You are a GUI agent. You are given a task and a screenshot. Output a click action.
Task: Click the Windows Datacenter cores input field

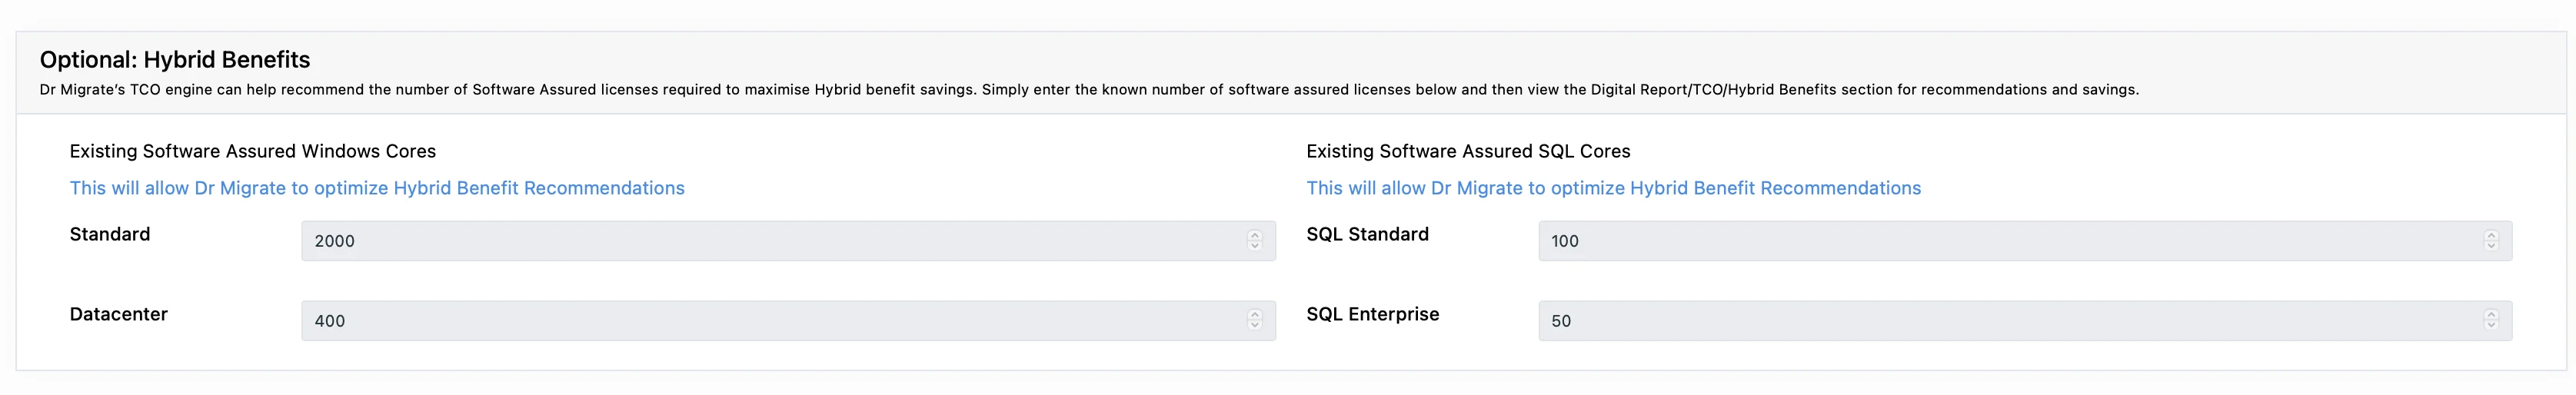pos(788,321)
